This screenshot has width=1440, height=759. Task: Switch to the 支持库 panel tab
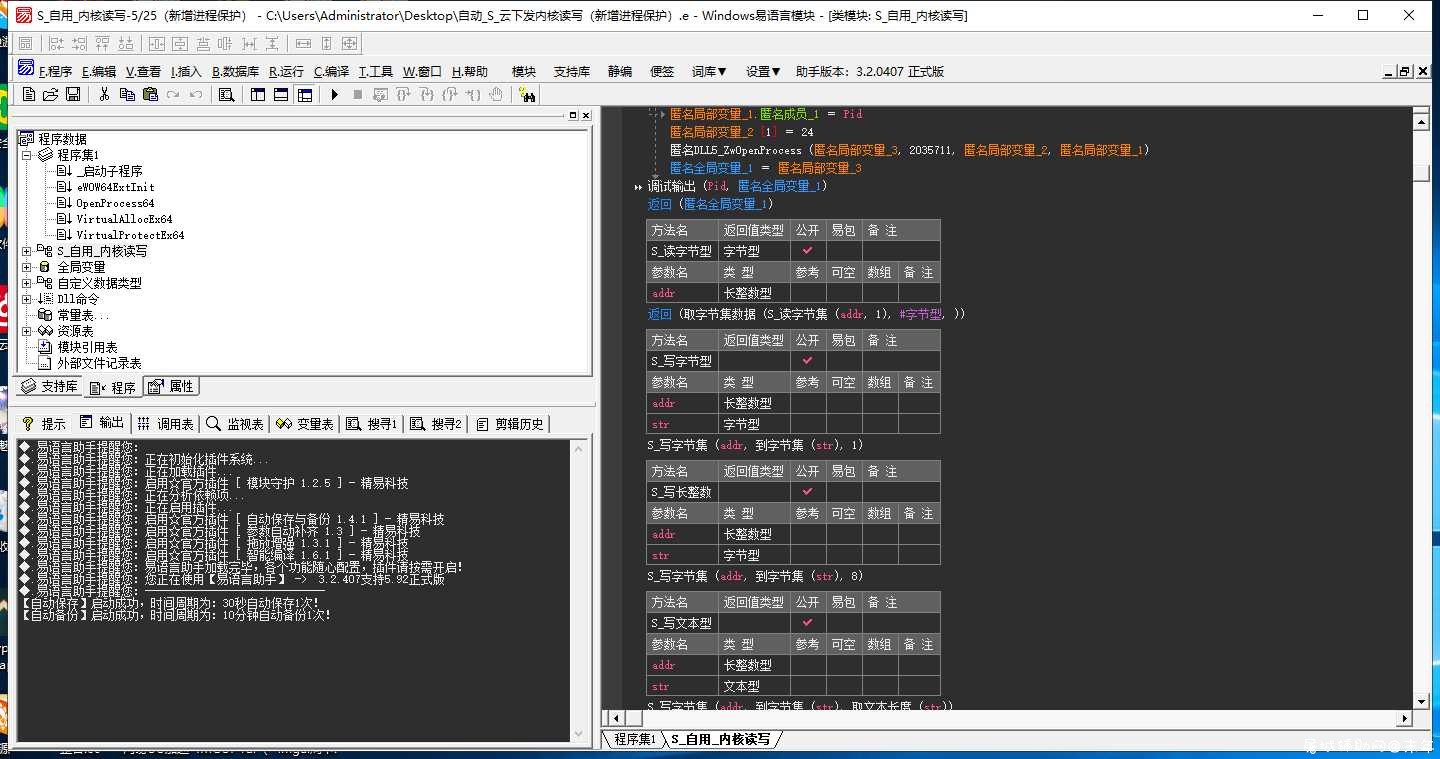(x=50, y=387)
